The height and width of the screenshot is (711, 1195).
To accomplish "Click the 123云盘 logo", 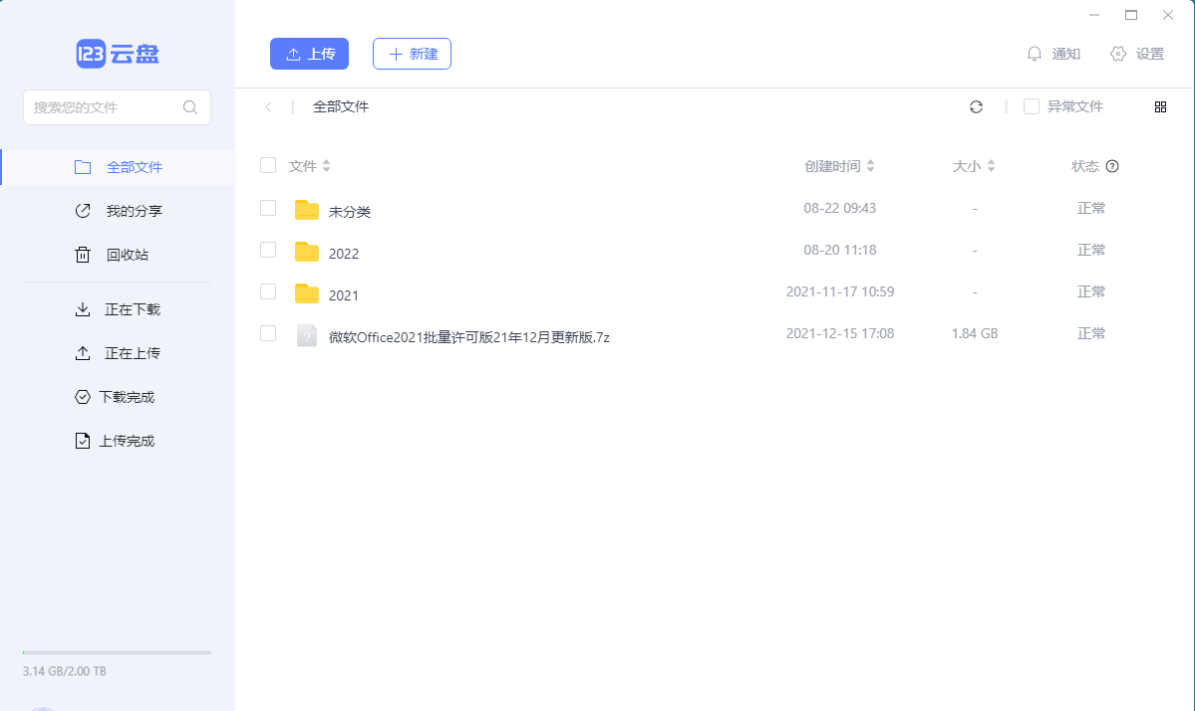I will [x=118, y=54].
